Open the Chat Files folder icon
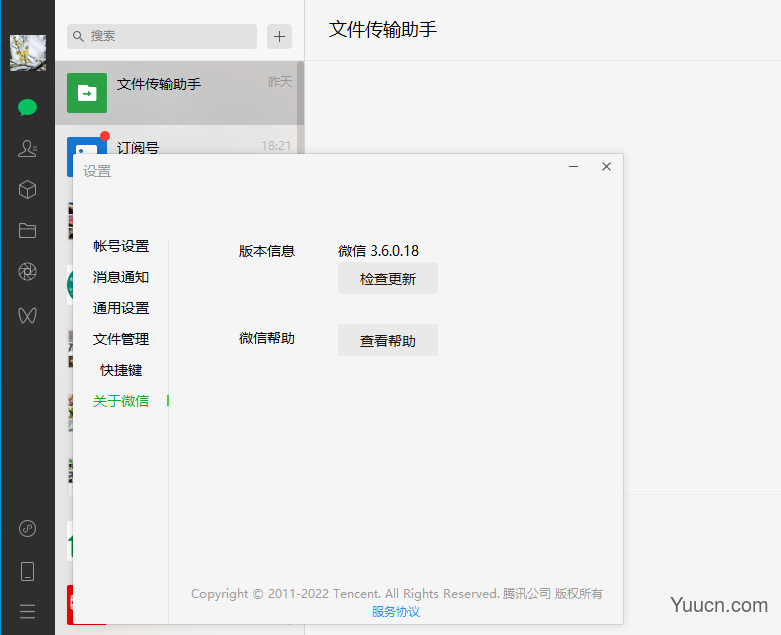The width and height of the screenshot is (781, 635). [x=27, y=231]
